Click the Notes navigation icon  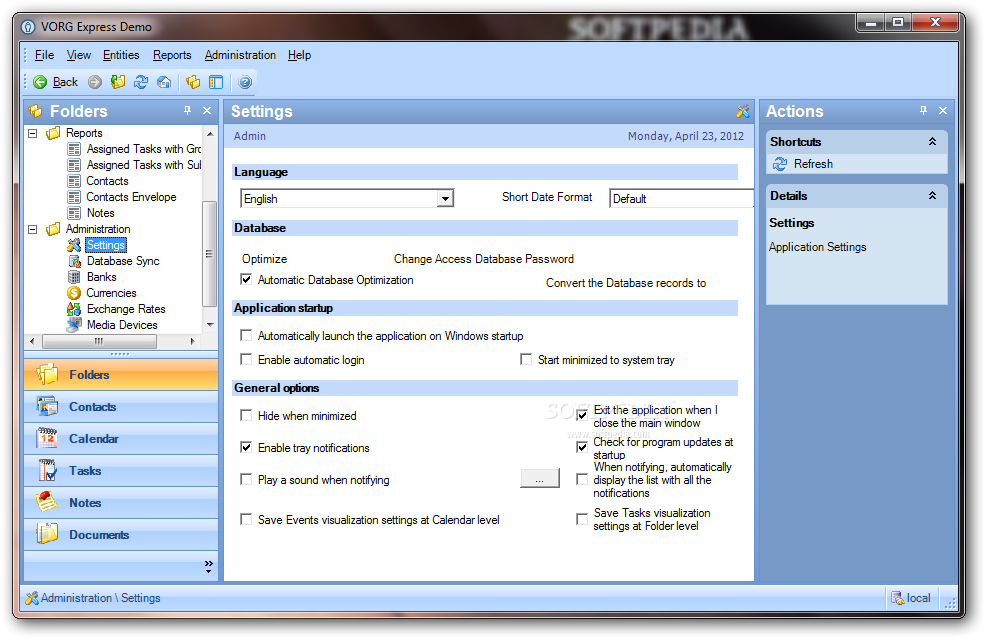coord(47,503)
